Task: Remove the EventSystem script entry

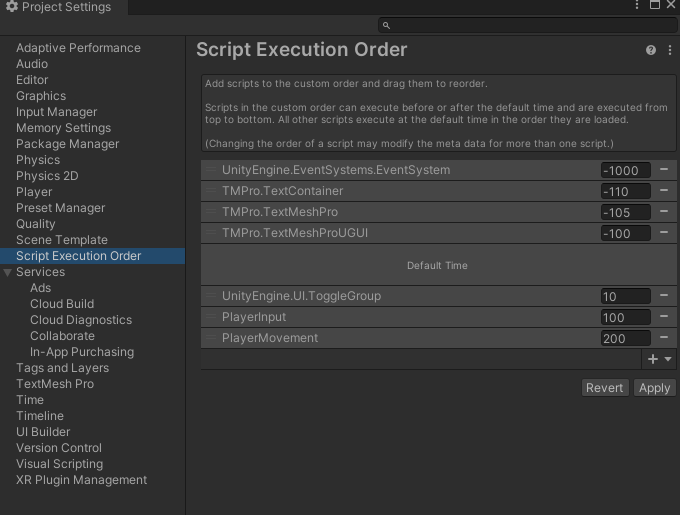Action: (664, 169)
